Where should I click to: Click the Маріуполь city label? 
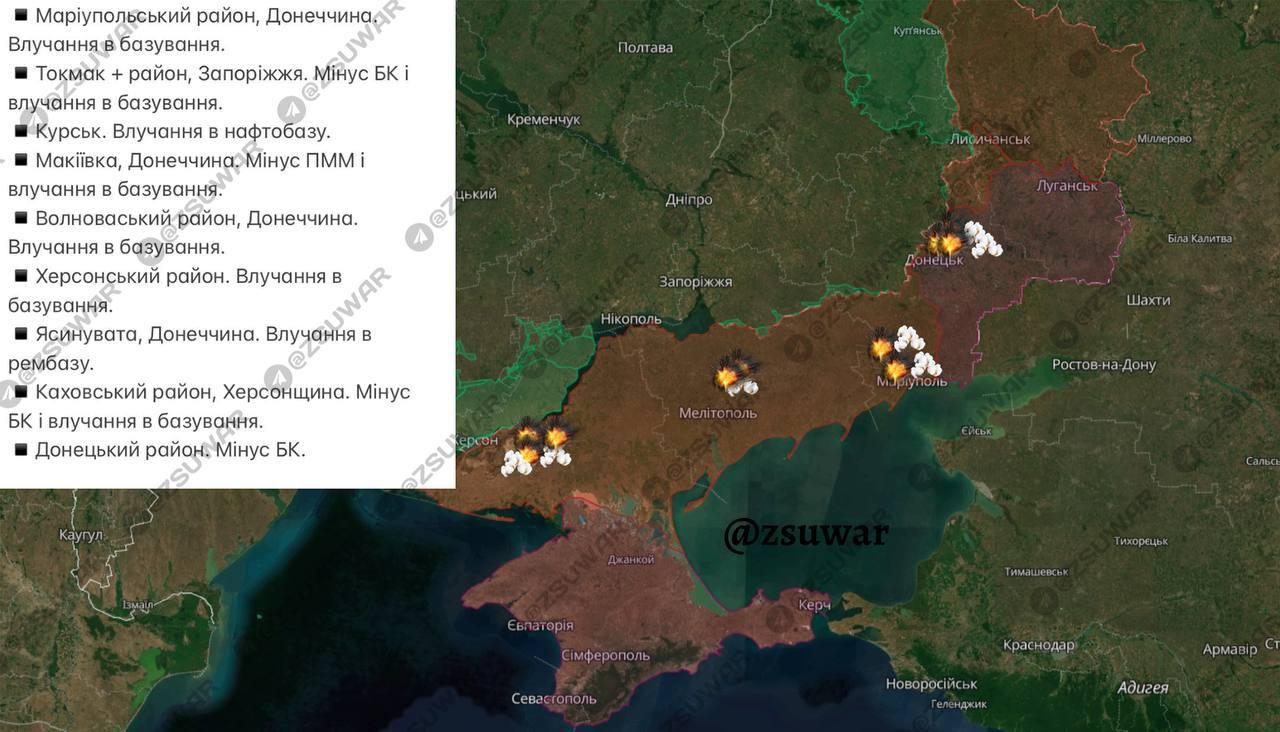tap(911, 382)
